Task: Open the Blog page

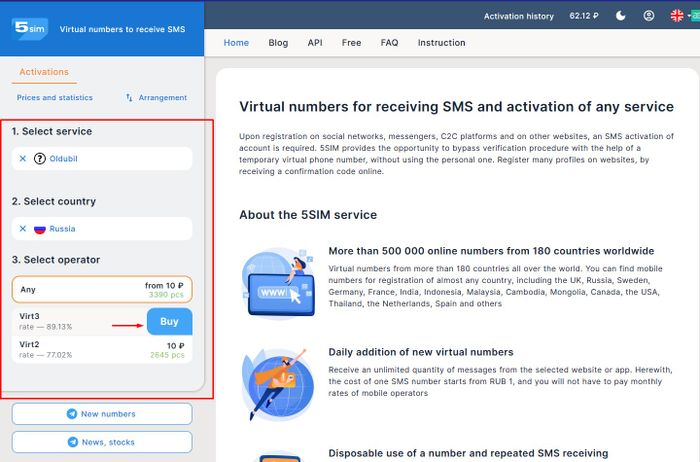Action: coord(278,43)
